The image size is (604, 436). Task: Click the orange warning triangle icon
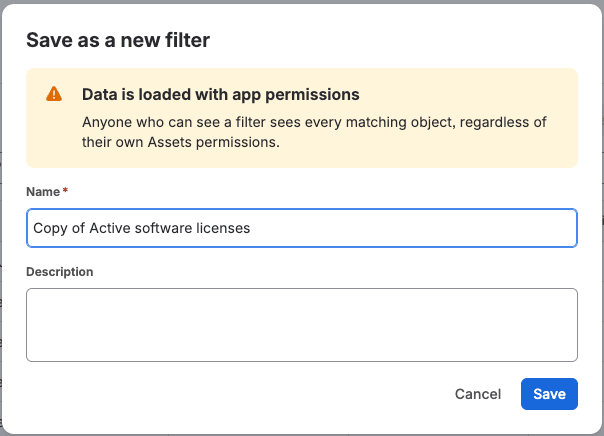[x=54, y=94]
